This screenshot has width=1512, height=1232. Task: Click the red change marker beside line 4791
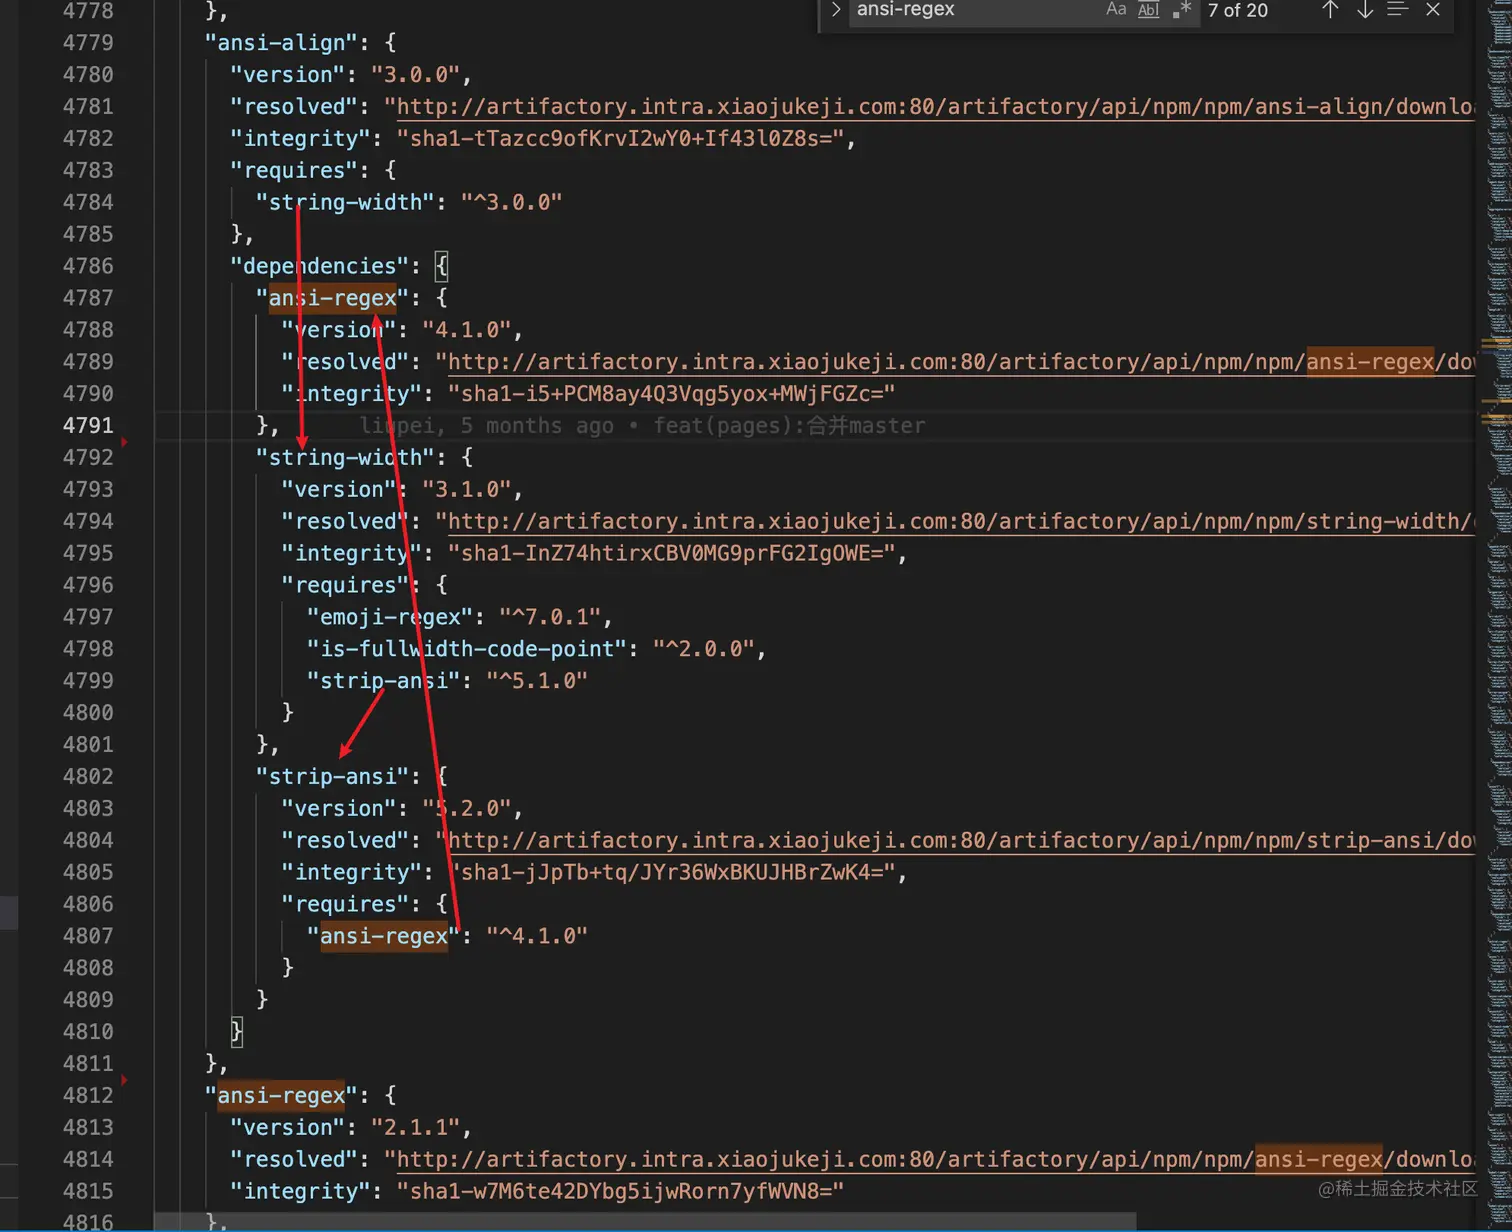pos(124,440)
